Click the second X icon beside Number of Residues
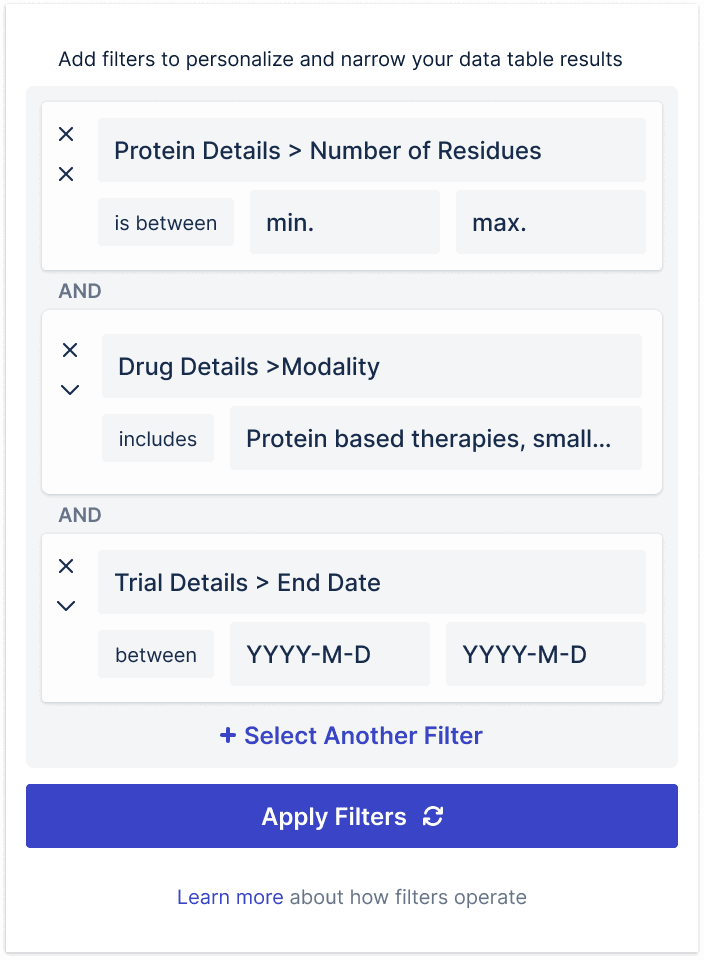The width and height of the screenshot is (704, 960). coord(66,174)
